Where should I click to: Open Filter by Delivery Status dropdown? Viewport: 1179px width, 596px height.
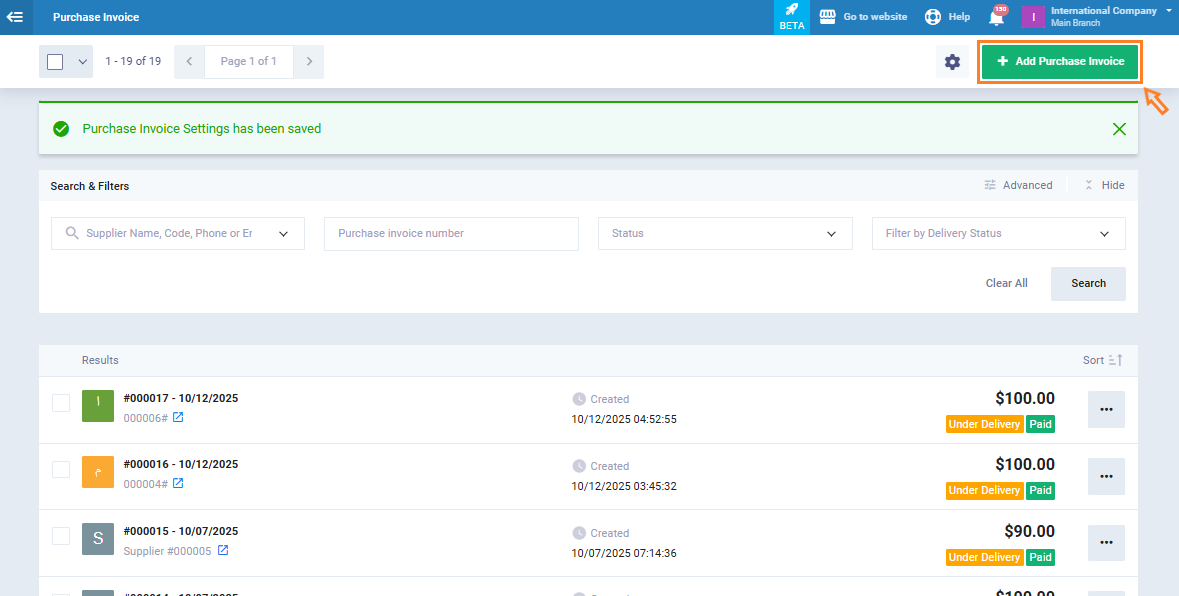(998, 234)
